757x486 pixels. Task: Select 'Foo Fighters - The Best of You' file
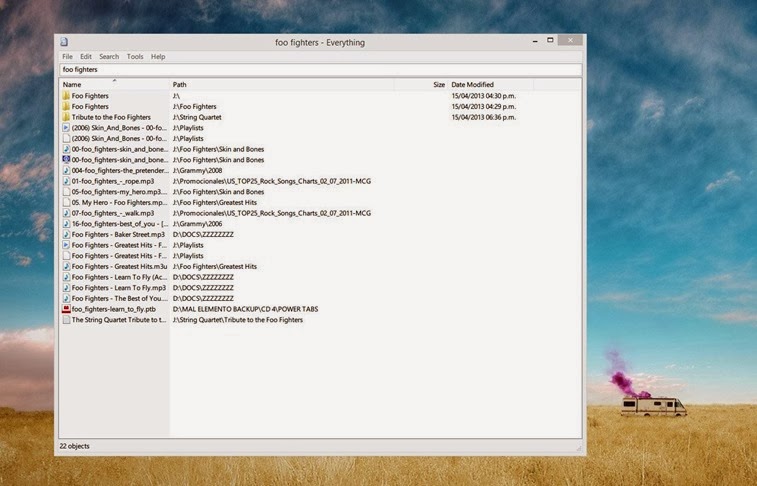click(x=120, y=298)
